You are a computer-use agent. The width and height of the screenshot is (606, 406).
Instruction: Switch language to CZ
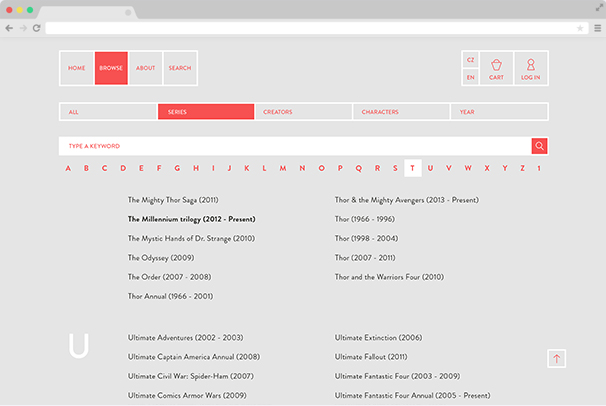point(470,60)
